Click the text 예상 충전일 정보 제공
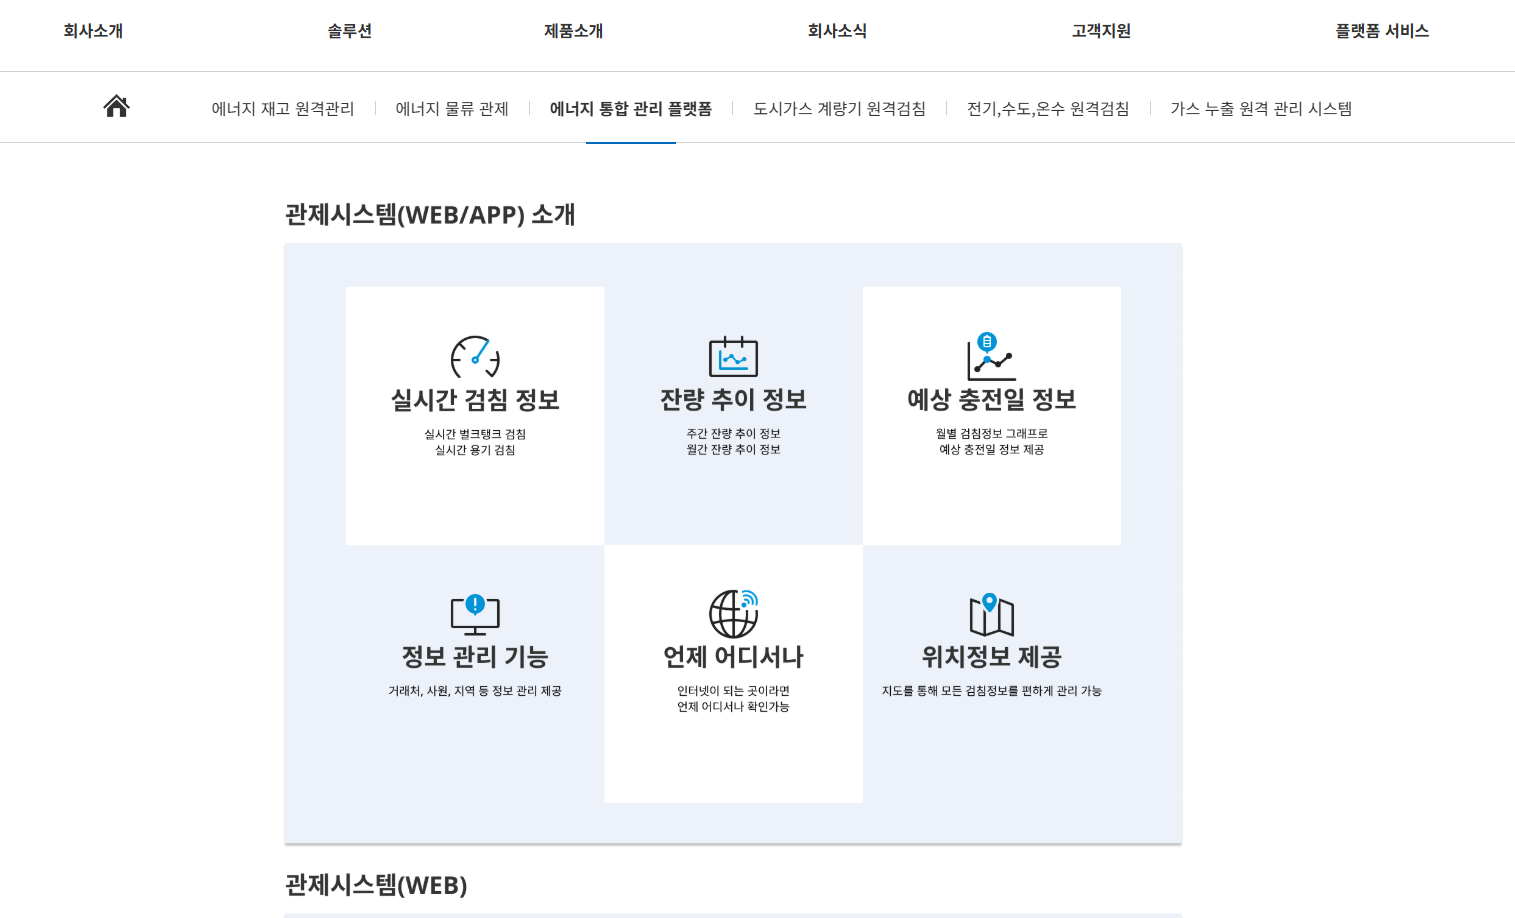 (991, 449)
